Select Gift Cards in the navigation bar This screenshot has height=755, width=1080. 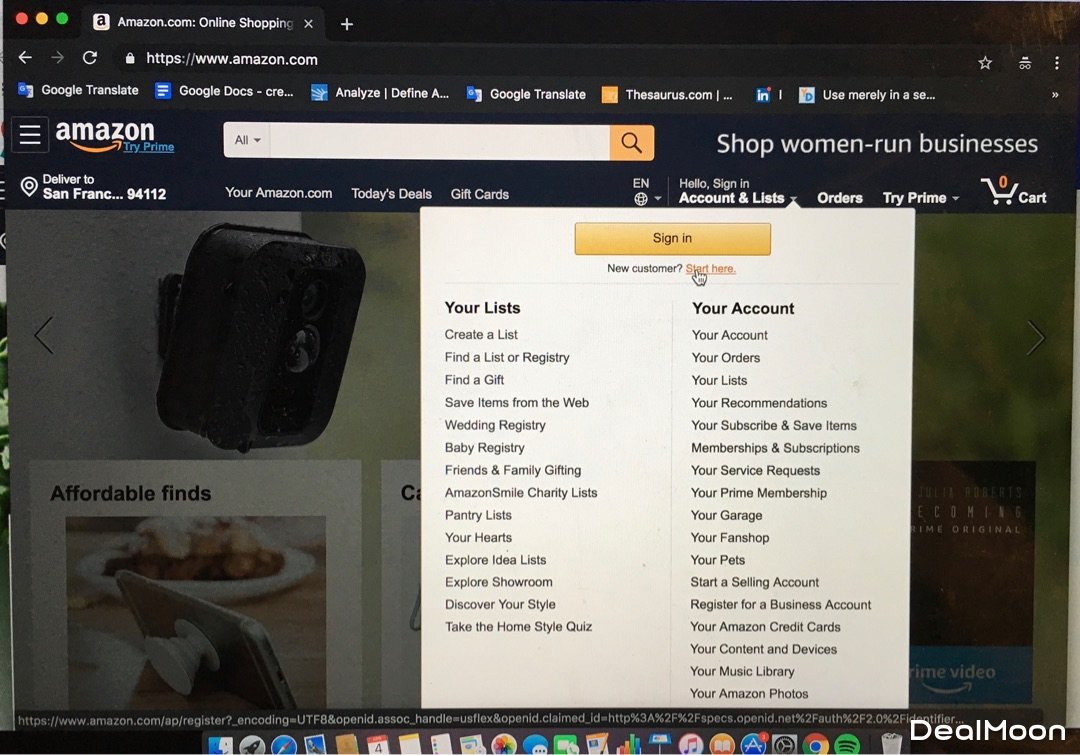point(479,194)
